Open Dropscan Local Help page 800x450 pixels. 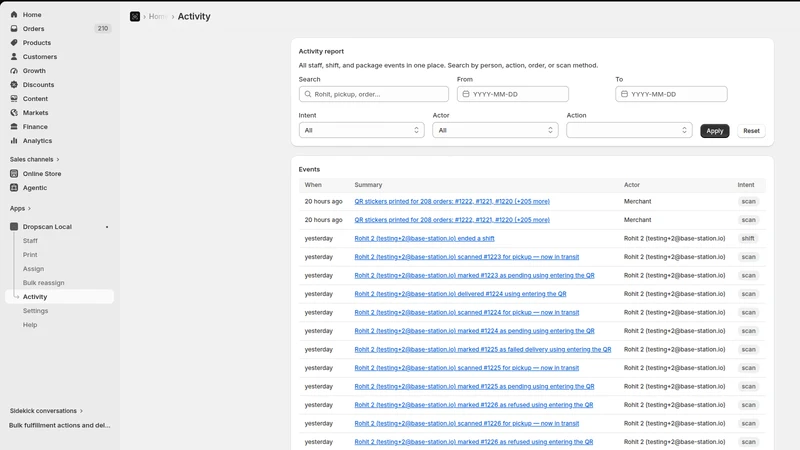point(30,324)
